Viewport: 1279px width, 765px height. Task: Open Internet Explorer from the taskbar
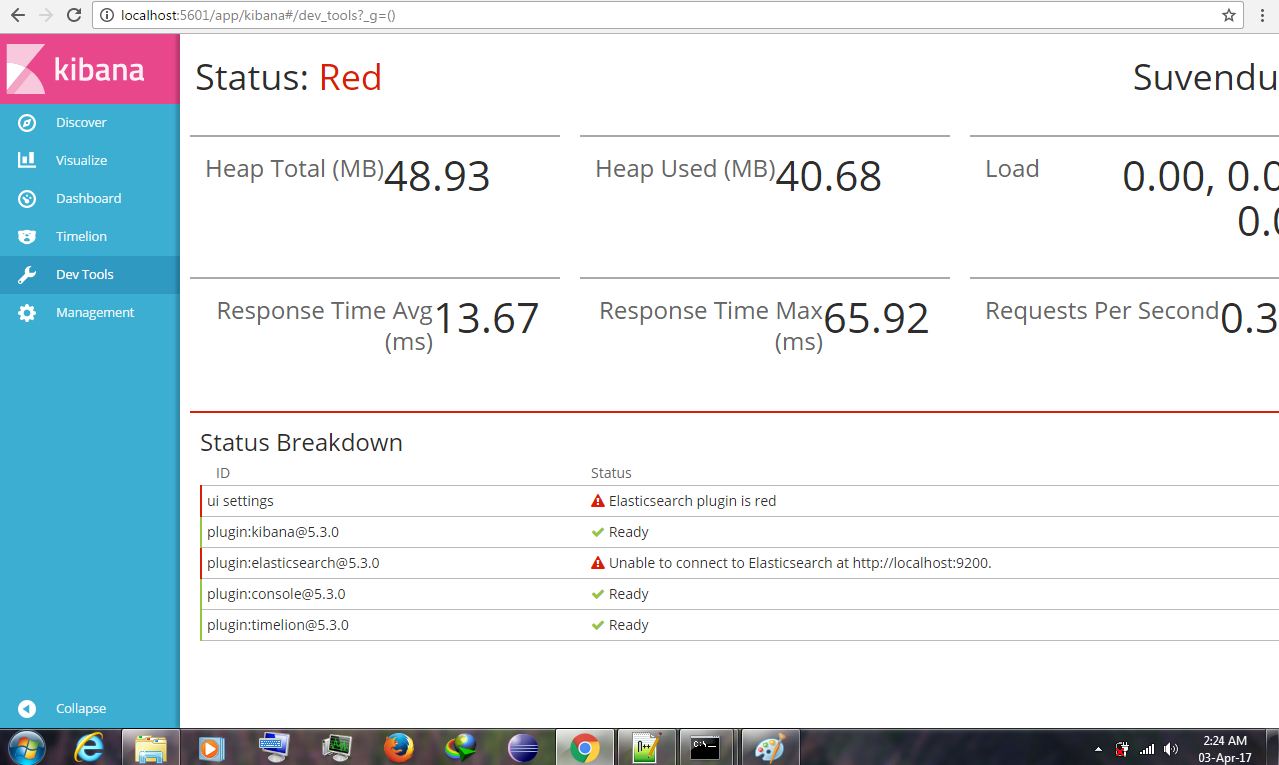click(x=89, y=747)
